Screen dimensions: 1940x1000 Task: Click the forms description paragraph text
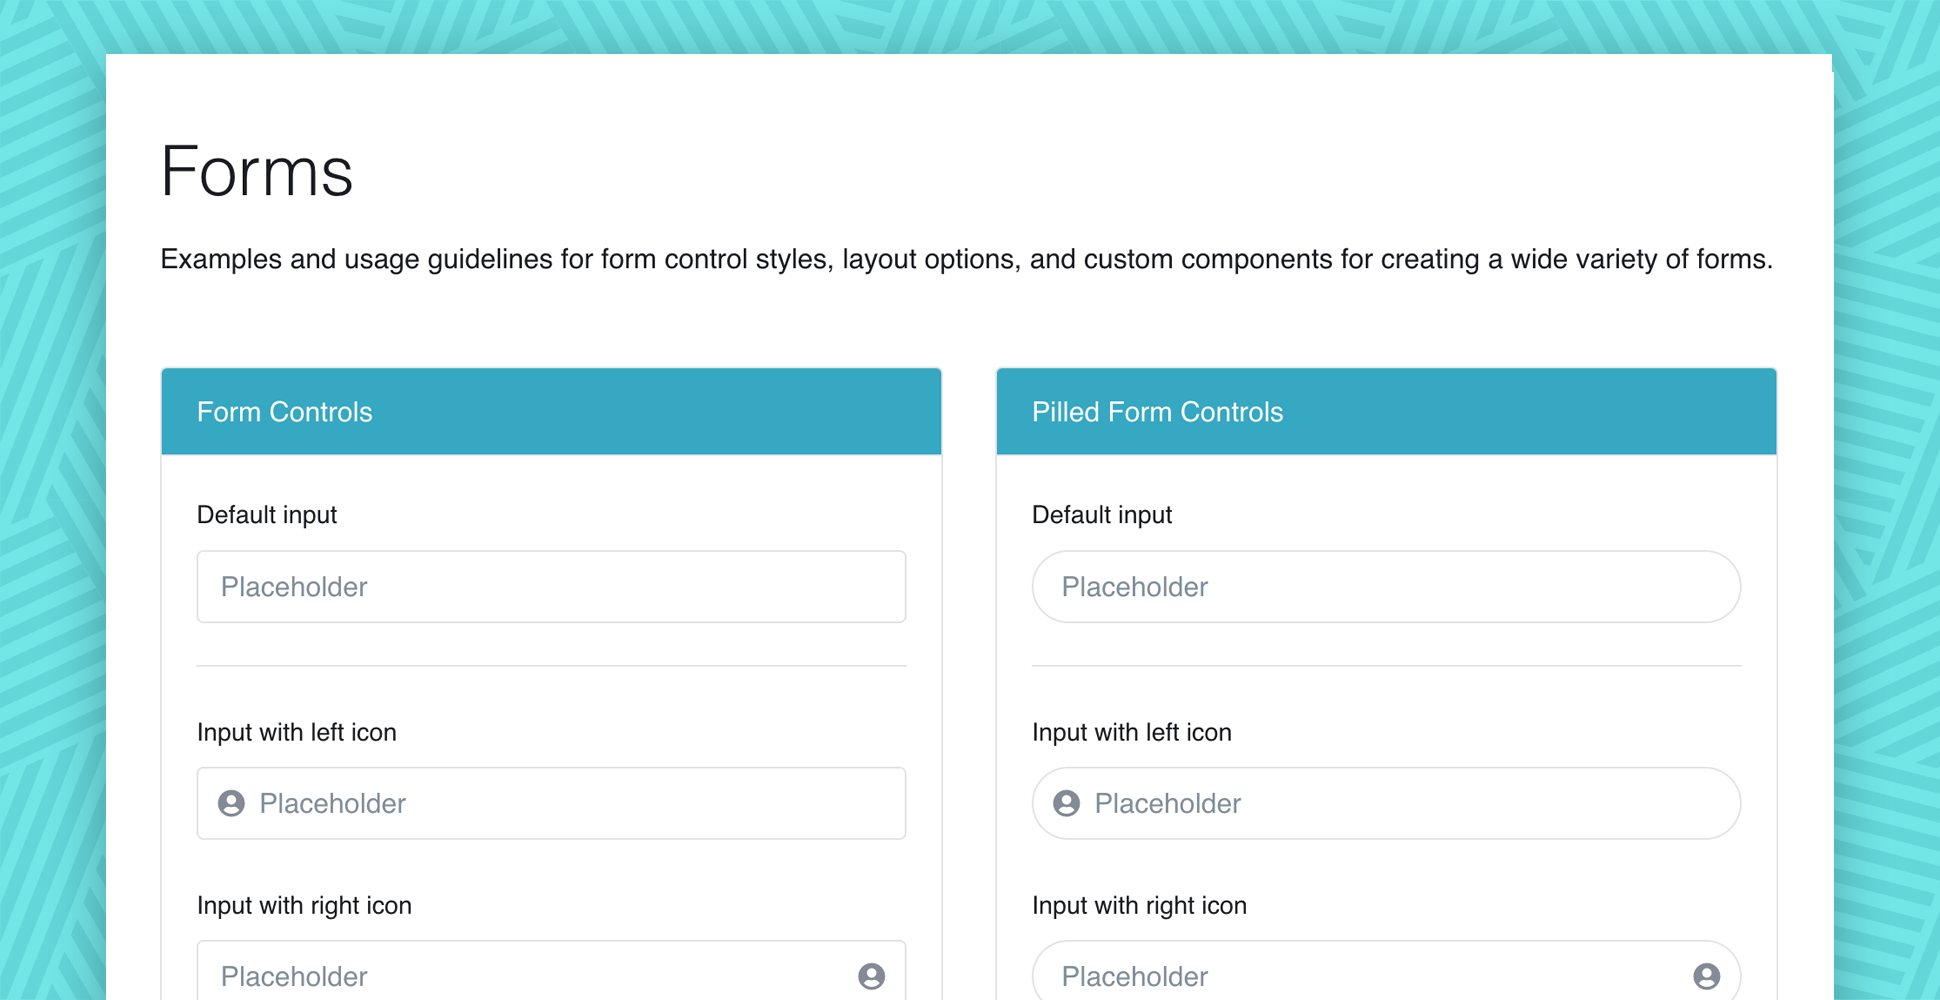966,259
